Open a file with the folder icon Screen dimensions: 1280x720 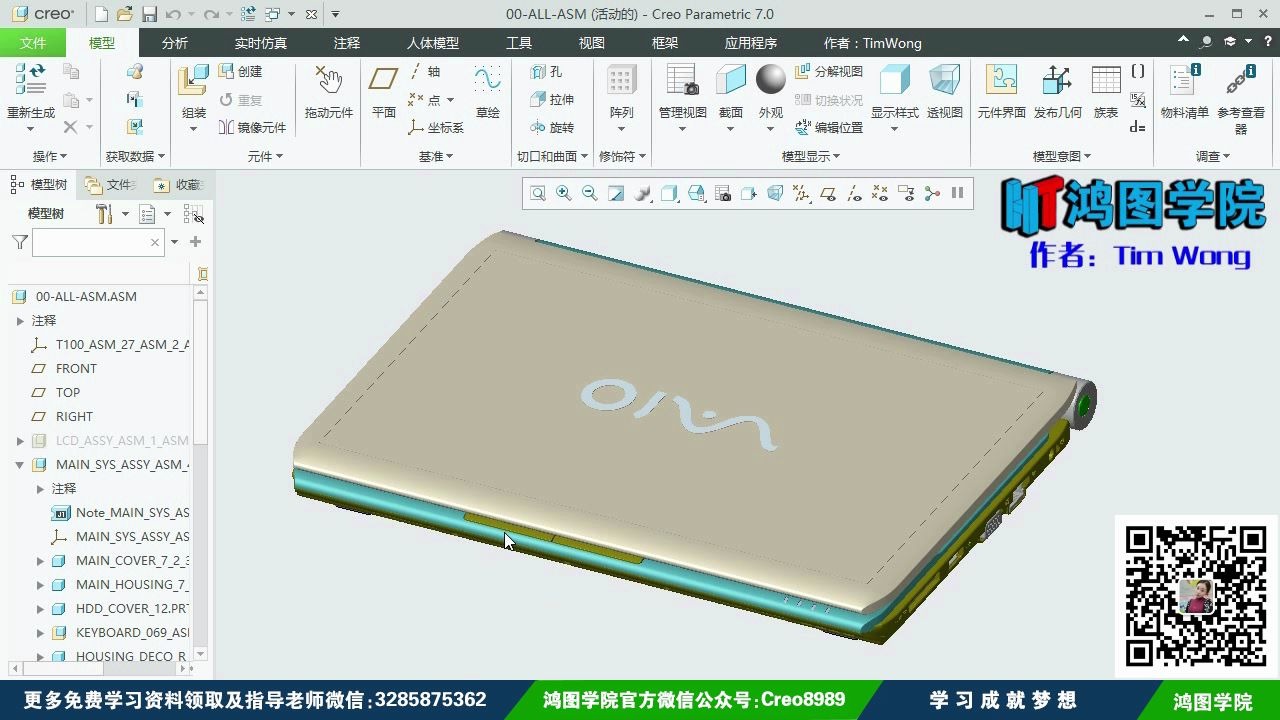tap(125, 14)
